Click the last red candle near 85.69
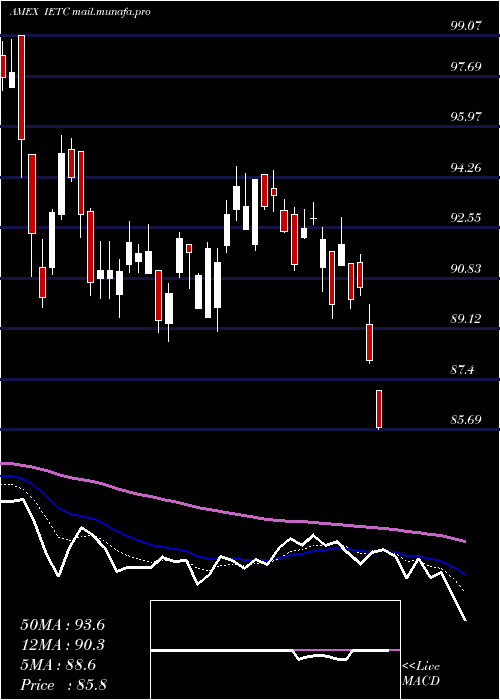 pyautogui.click(x=379, y=409)
